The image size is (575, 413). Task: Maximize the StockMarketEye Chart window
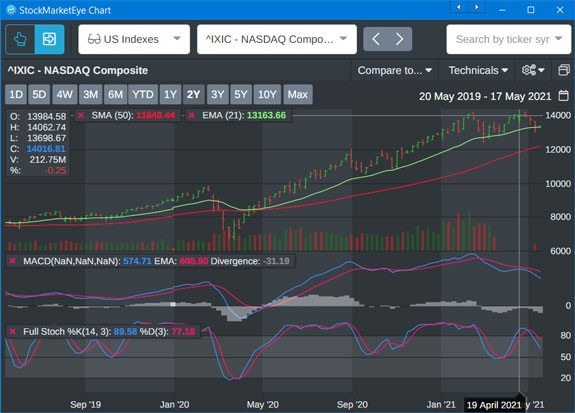click(530, 10)
